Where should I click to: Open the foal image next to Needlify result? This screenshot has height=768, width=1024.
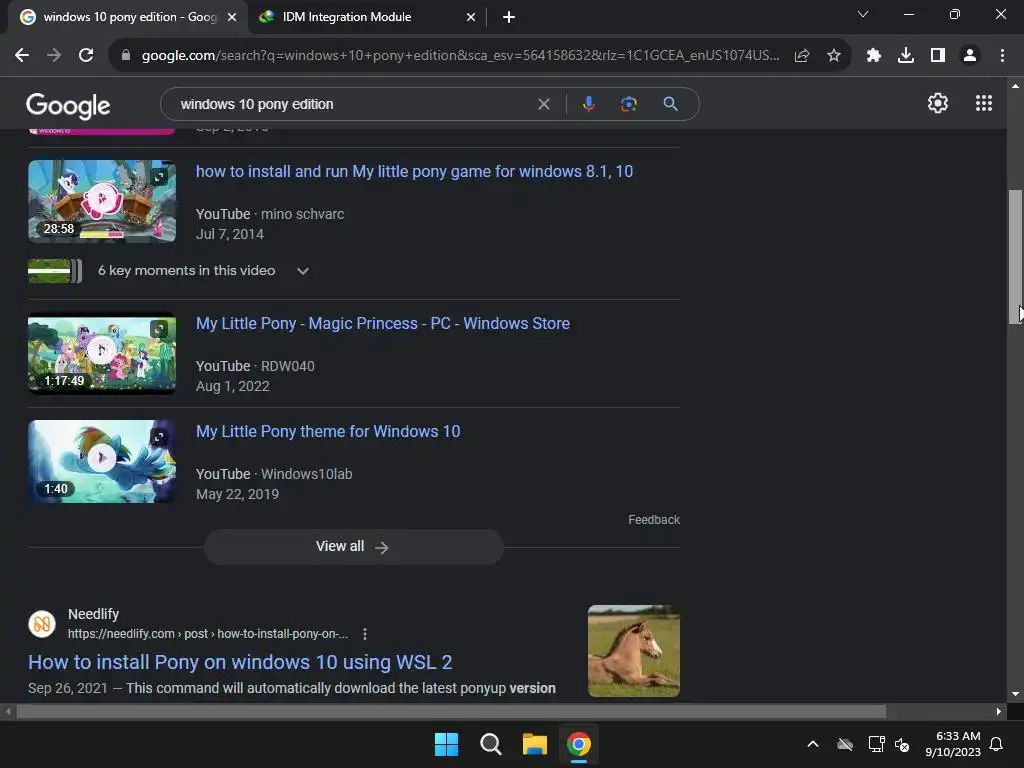click(633, 650)
